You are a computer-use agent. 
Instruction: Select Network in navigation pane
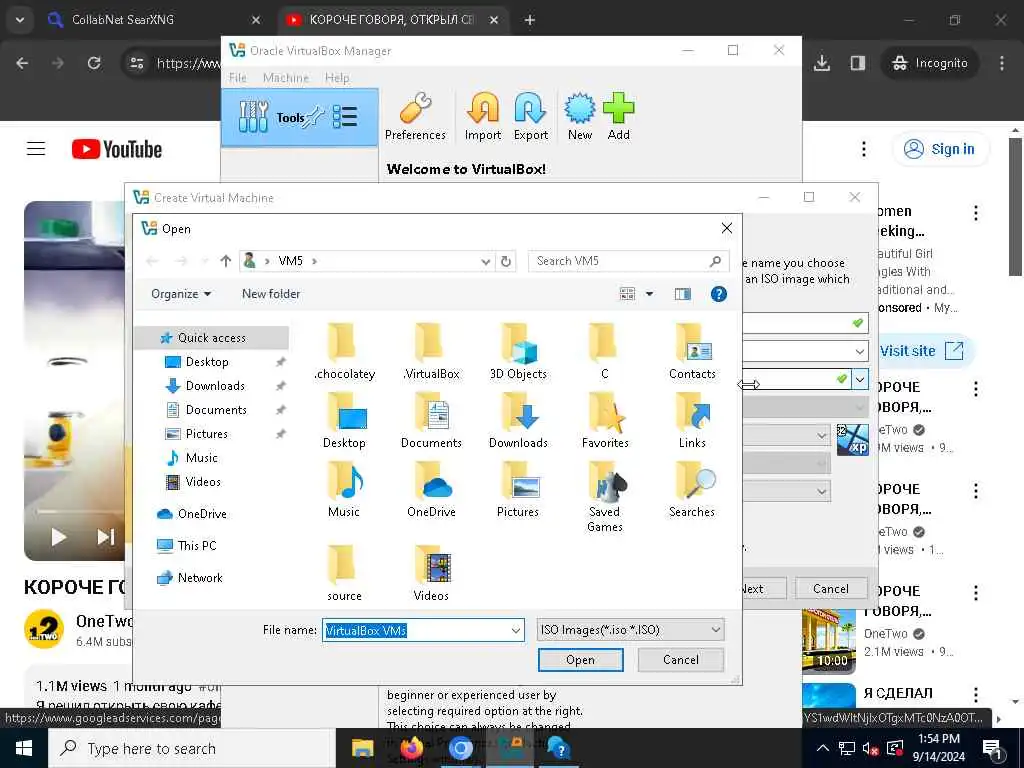(x=200, y=577)
